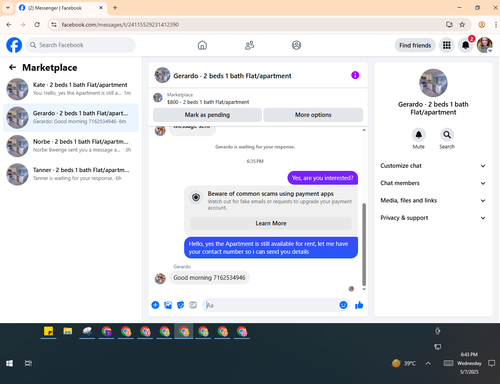Attach a photo file icon in composer
Viewport: 500px width, 384px height.
tap(168, 305)
